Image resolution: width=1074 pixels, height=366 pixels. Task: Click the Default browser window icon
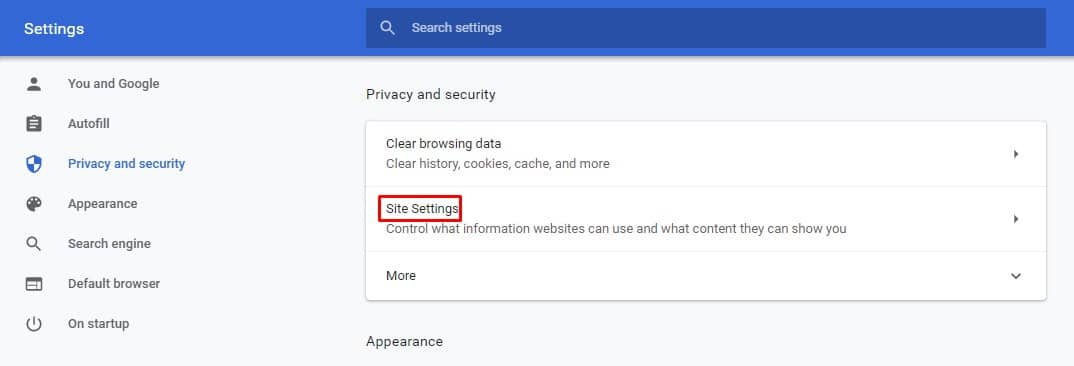34,284
